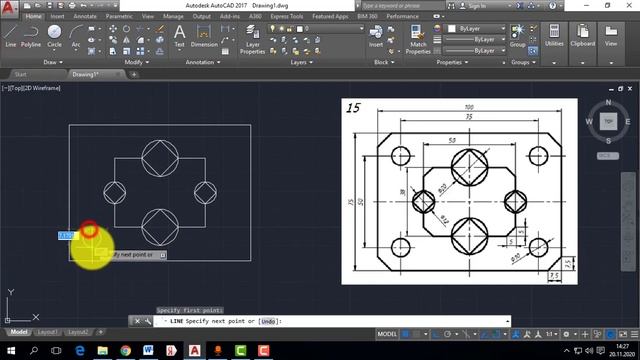The image size is (640, 360).
Task: Click the Undo option in command line
Action: 268,322
